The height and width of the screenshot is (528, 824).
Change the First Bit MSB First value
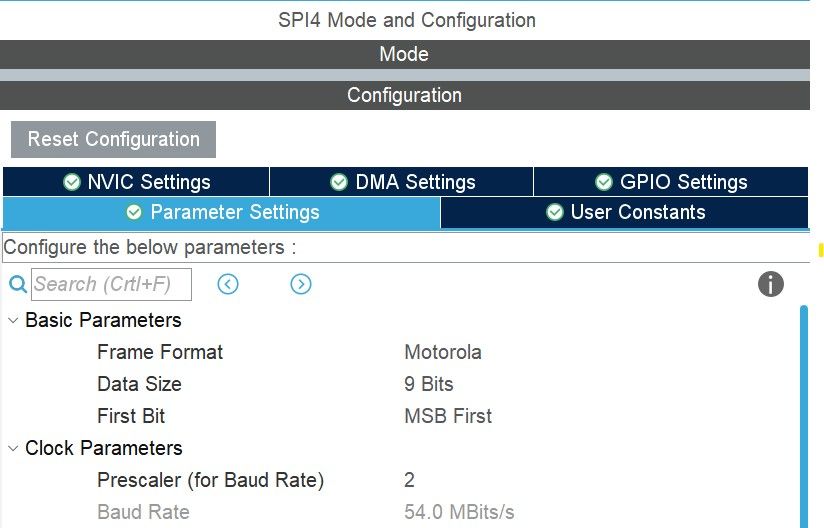448,416
